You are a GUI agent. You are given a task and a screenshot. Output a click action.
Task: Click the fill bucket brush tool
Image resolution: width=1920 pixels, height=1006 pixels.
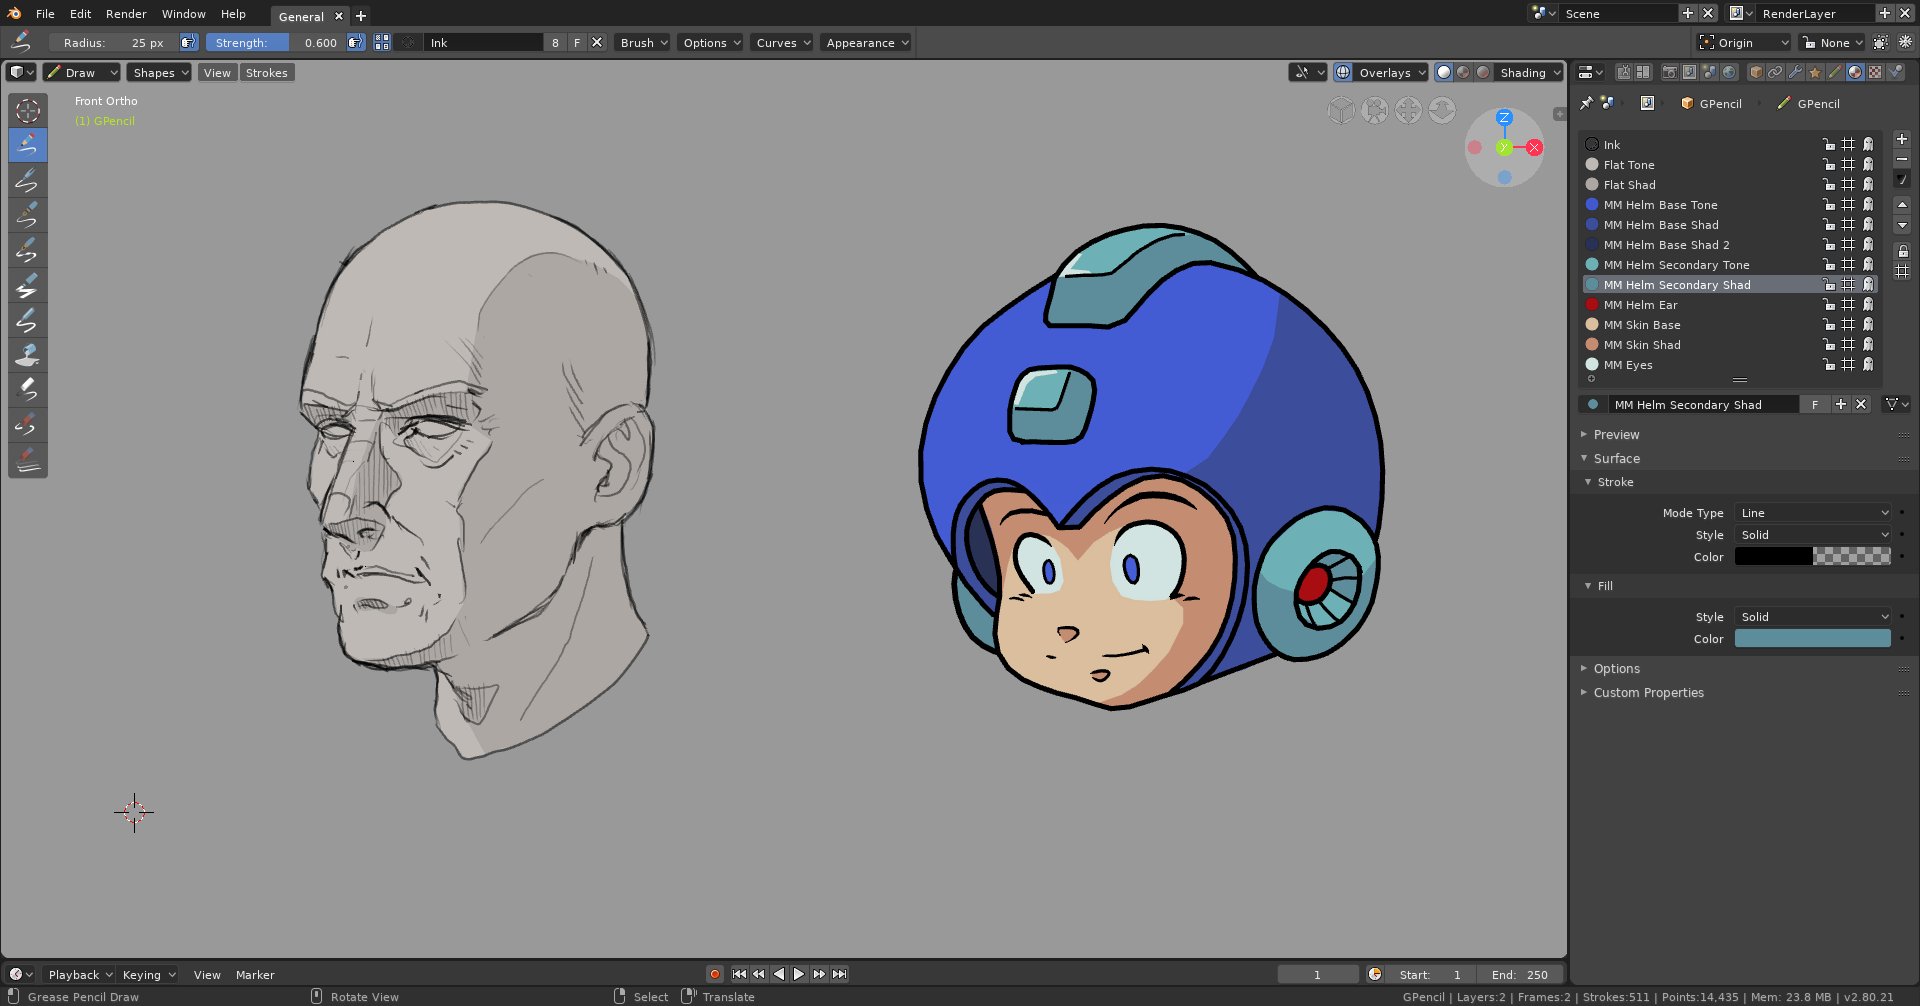(x=27, y=355)
